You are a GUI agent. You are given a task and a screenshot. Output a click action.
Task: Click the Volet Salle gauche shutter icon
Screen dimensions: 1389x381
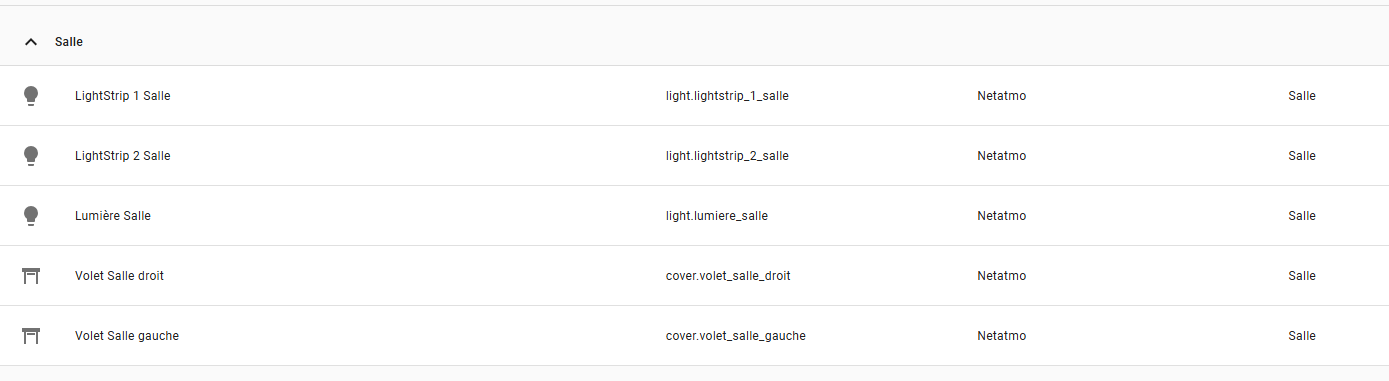point(31,336)
